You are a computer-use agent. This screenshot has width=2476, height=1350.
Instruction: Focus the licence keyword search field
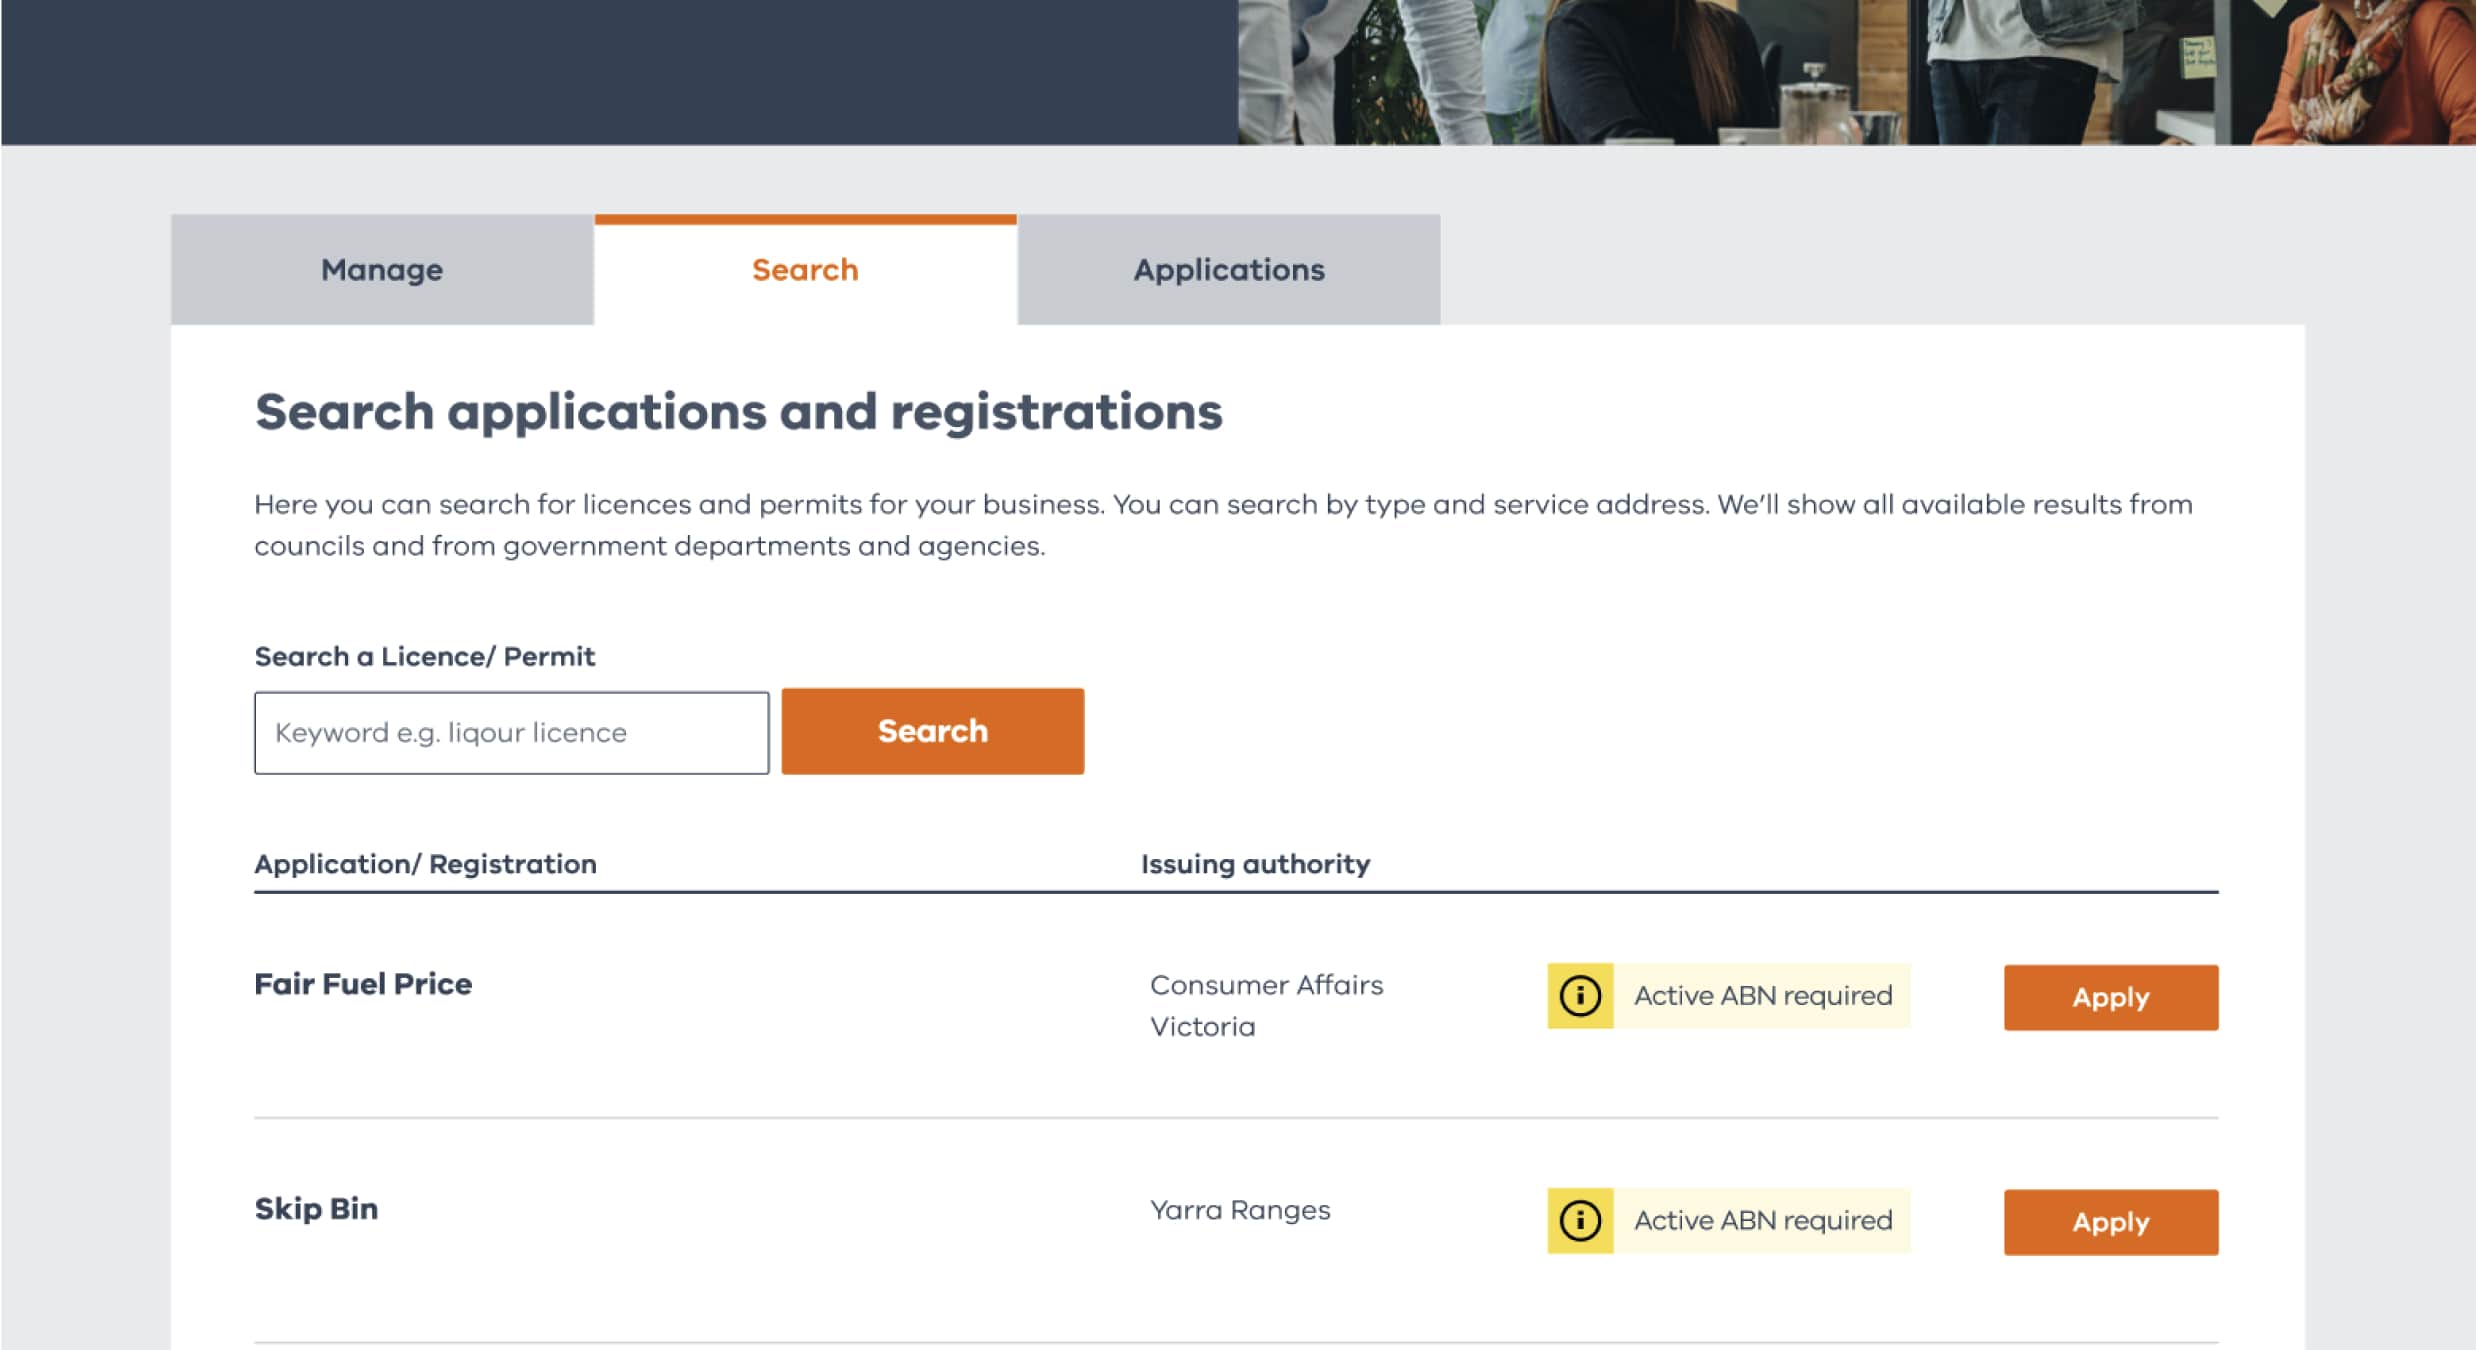coord(511,733)
